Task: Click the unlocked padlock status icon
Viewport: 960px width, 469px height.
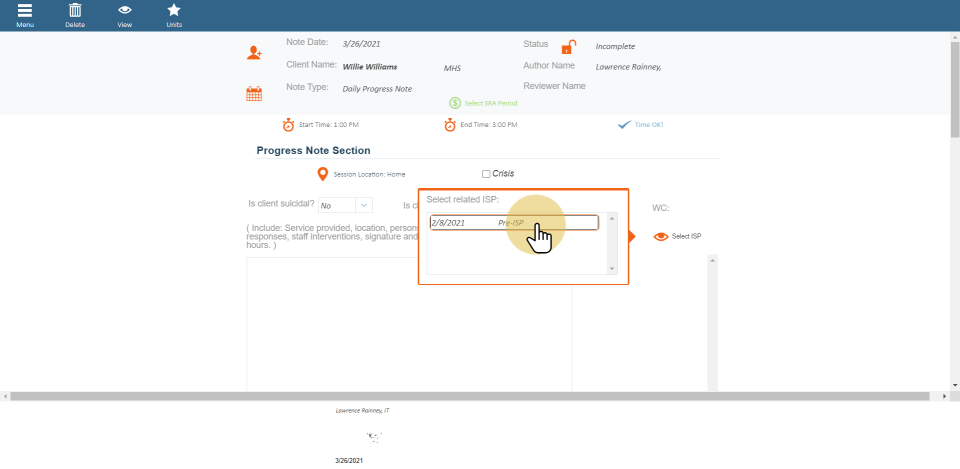Action: coord(568,47)
